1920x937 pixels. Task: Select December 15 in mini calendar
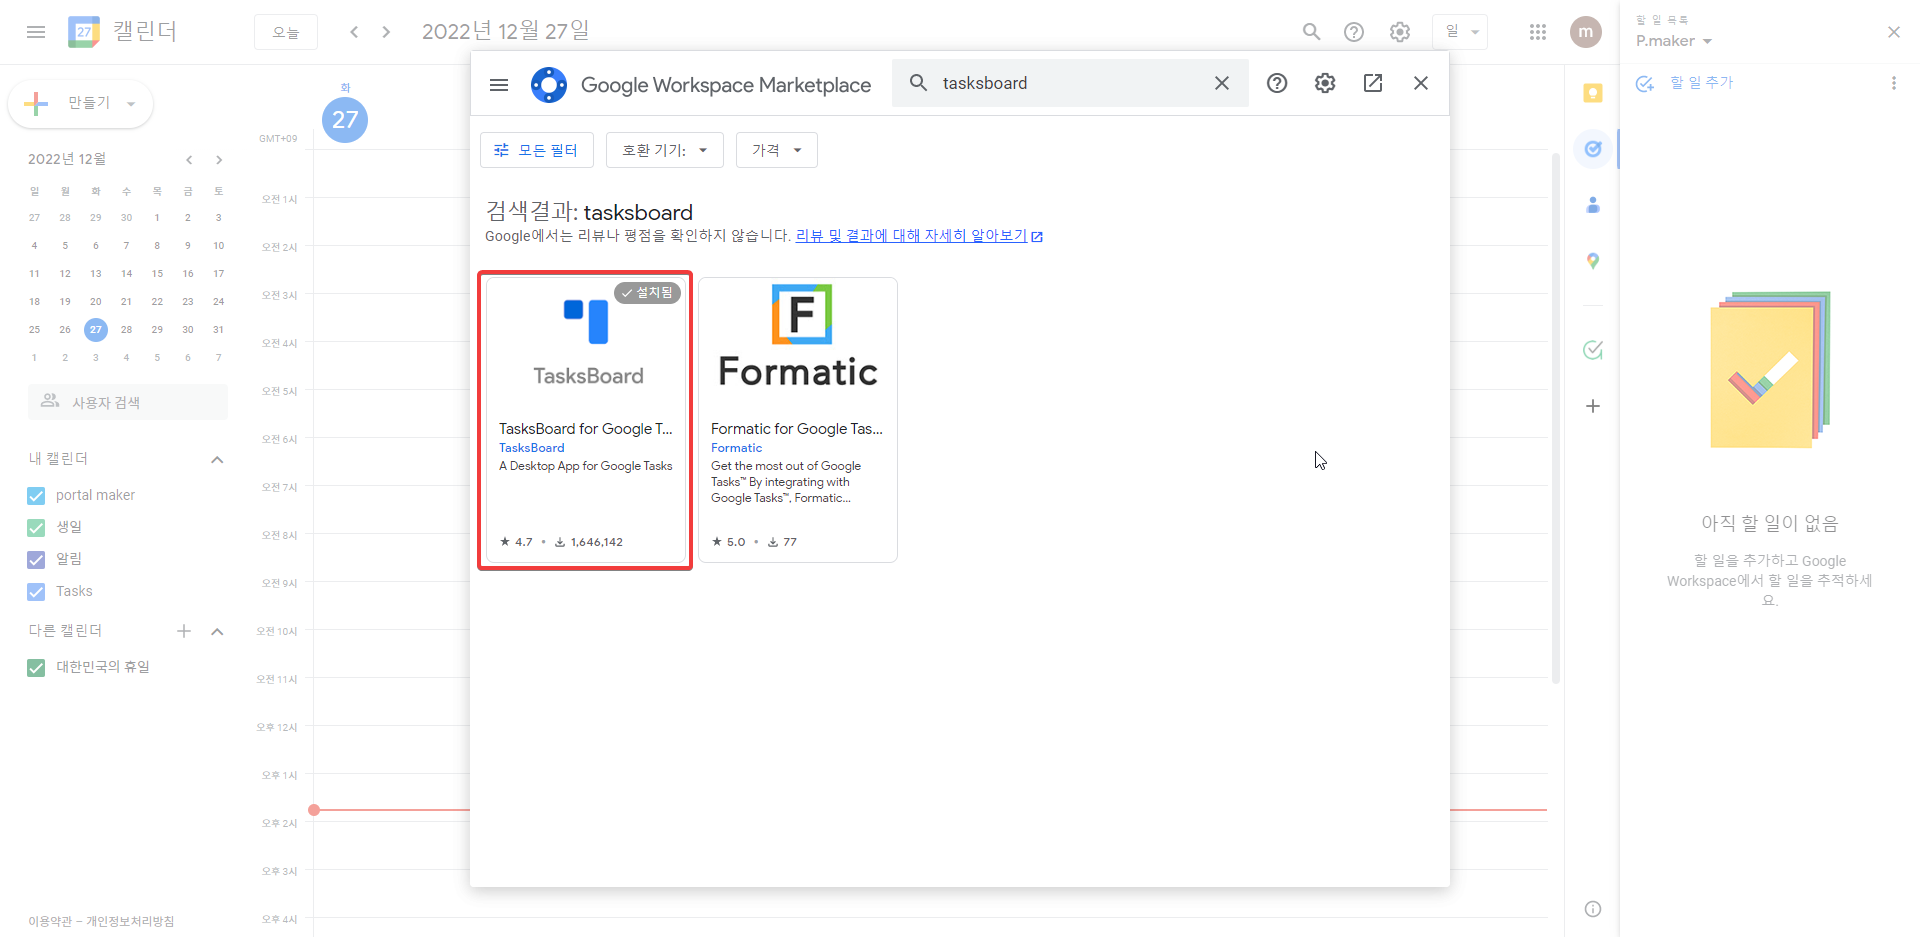click(x=157, y=273)
